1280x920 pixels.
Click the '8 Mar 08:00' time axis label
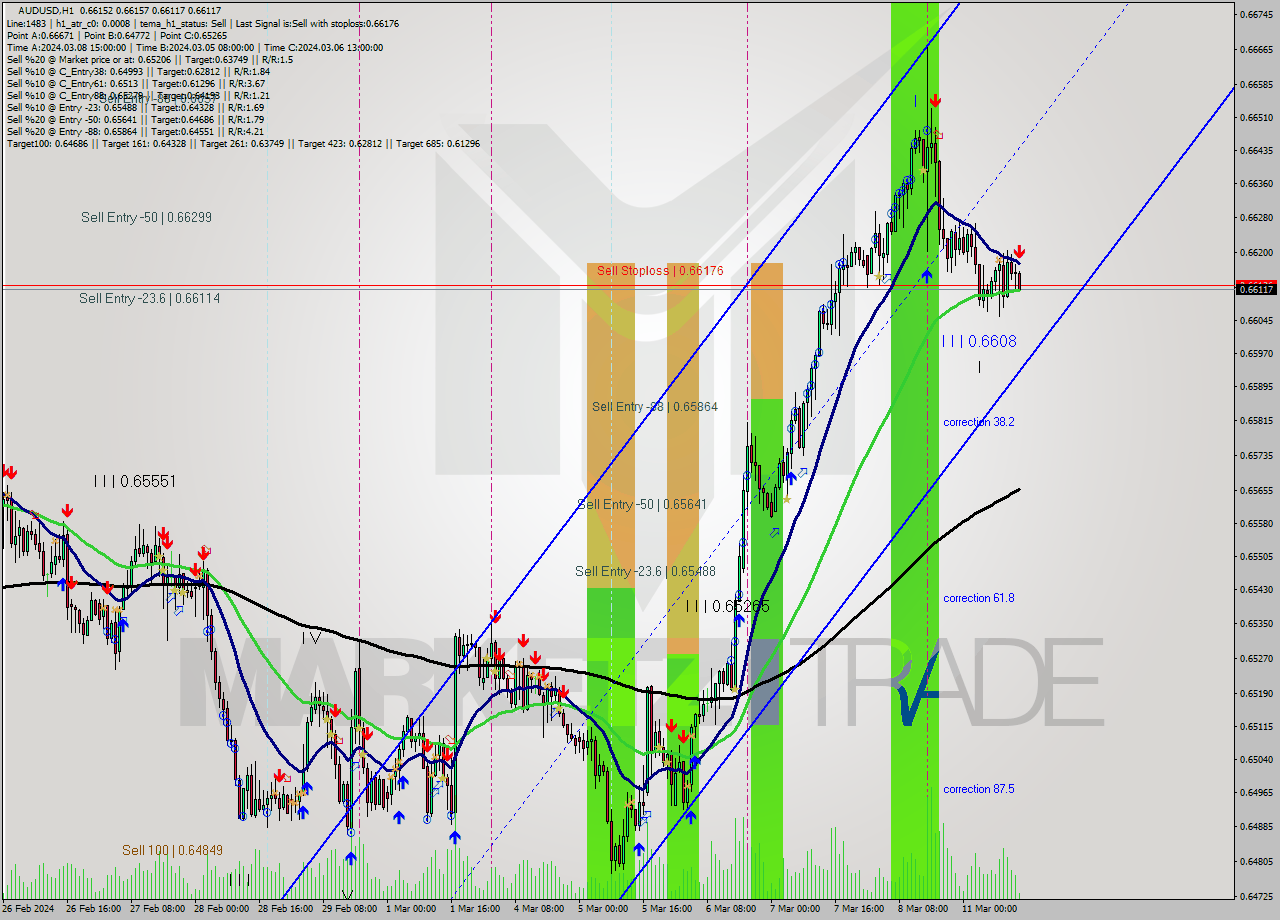point(922,909)
